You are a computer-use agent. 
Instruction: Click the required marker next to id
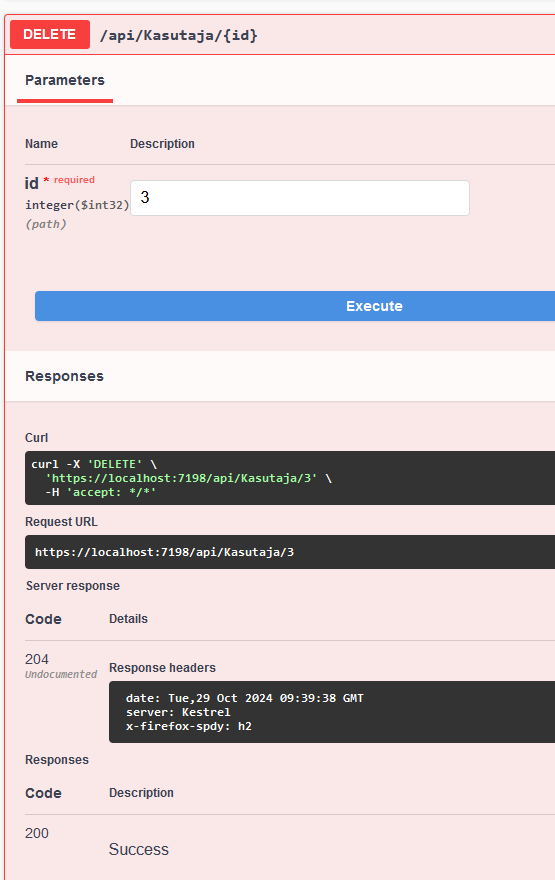click(70, 180)
